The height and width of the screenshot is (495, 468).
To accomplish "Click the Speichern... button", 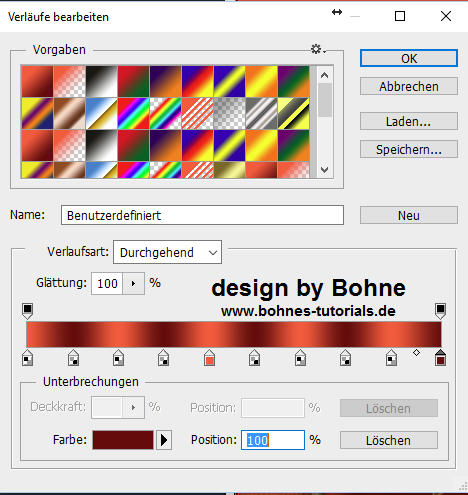I will (x=409, y=149).
